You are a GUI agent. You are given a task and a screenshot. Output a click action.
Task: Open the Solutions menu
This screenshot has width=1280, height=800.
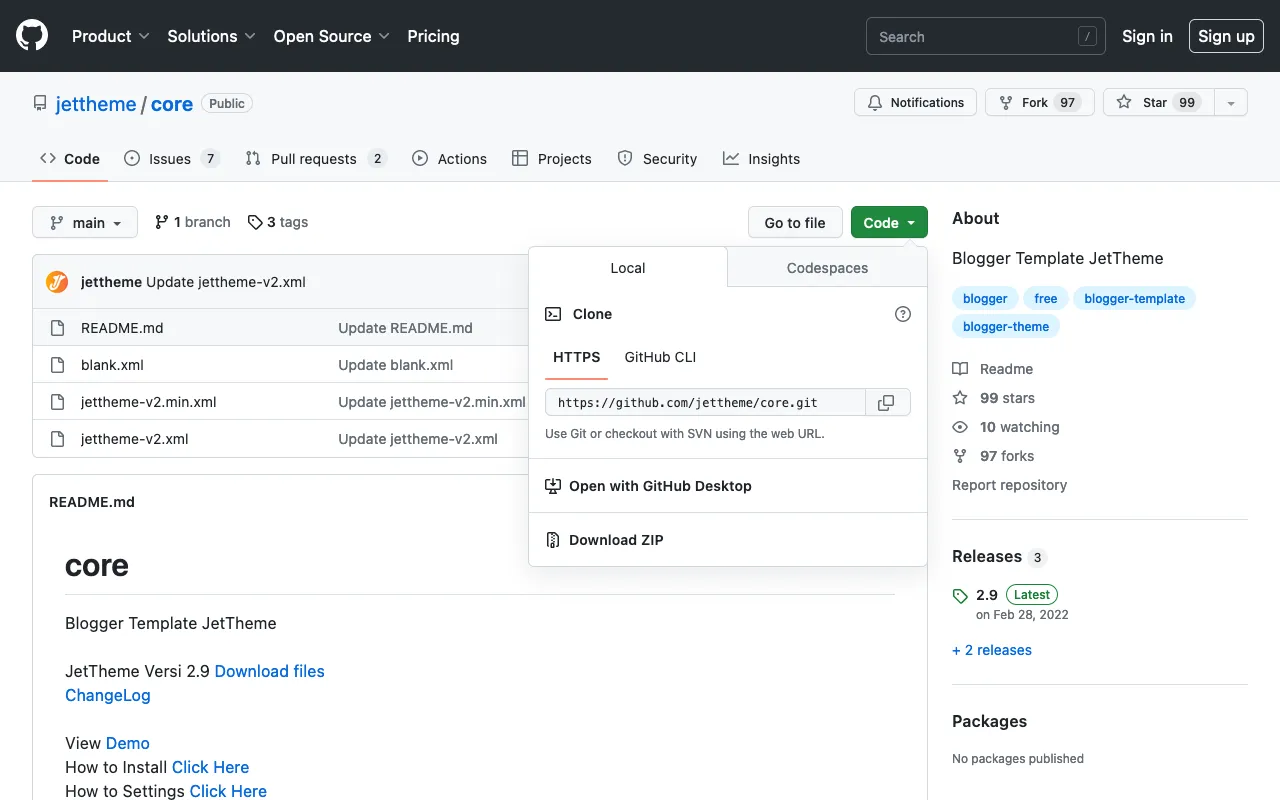point(212,36)
